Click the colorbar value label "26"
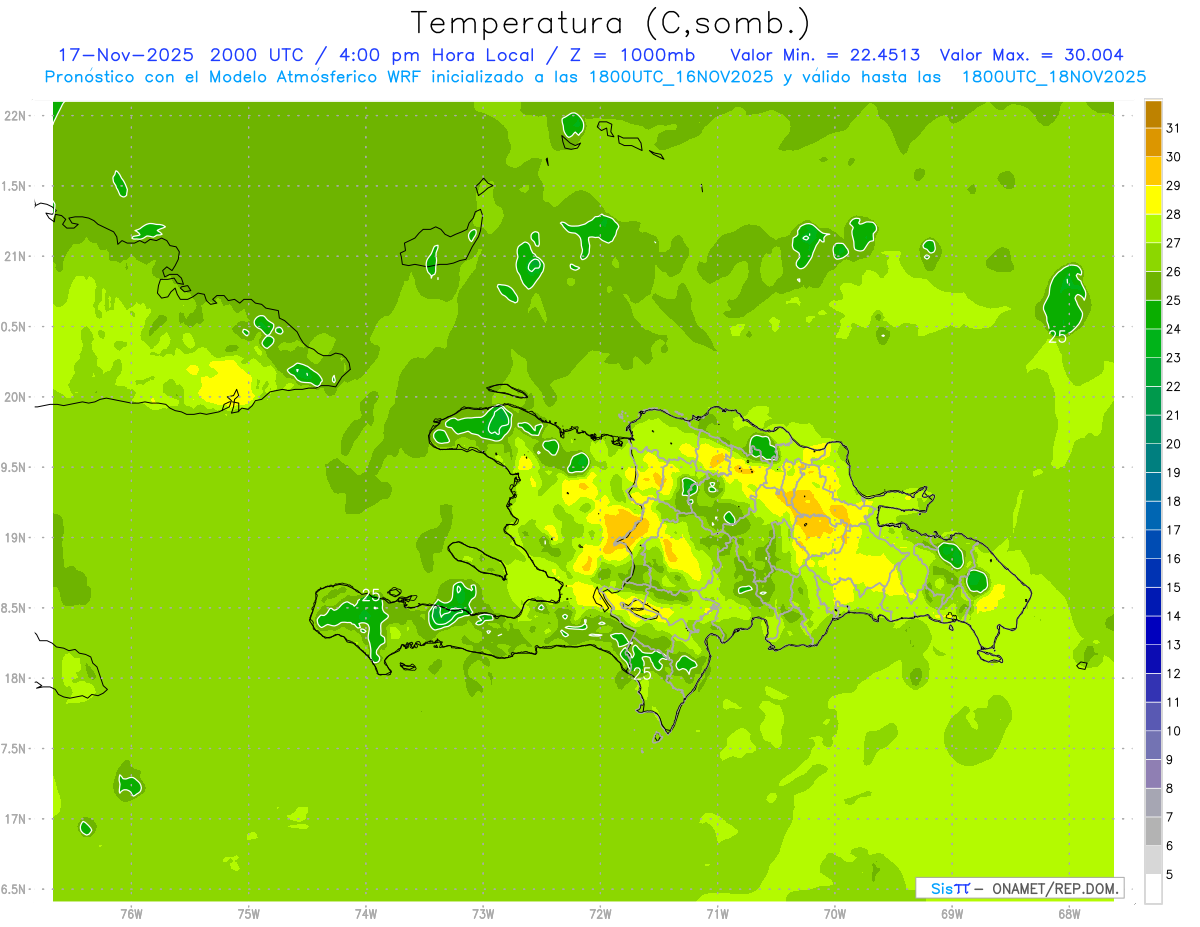 [x=1174, y=272]
